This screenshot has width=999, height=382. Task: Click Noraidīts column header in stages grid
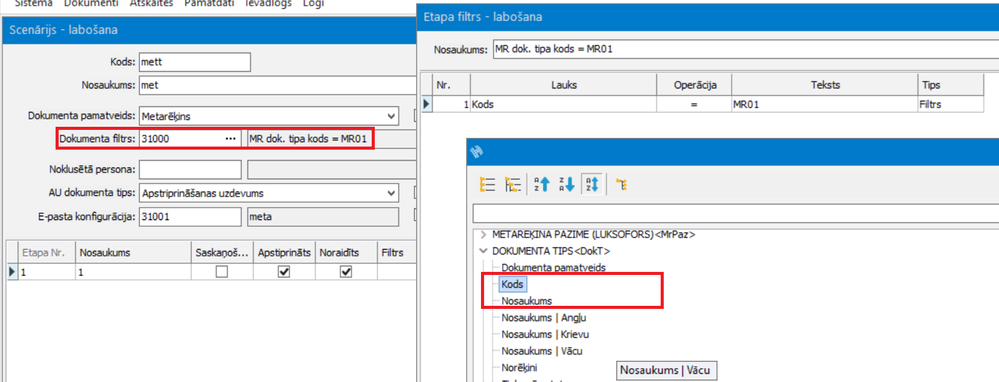(x=346, y=252)
